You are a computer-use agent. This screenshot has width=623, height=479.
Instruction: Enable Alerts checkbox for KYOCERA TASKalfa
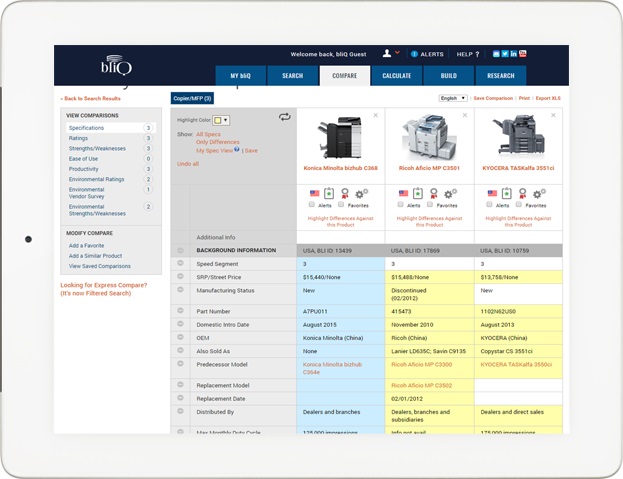490,204
